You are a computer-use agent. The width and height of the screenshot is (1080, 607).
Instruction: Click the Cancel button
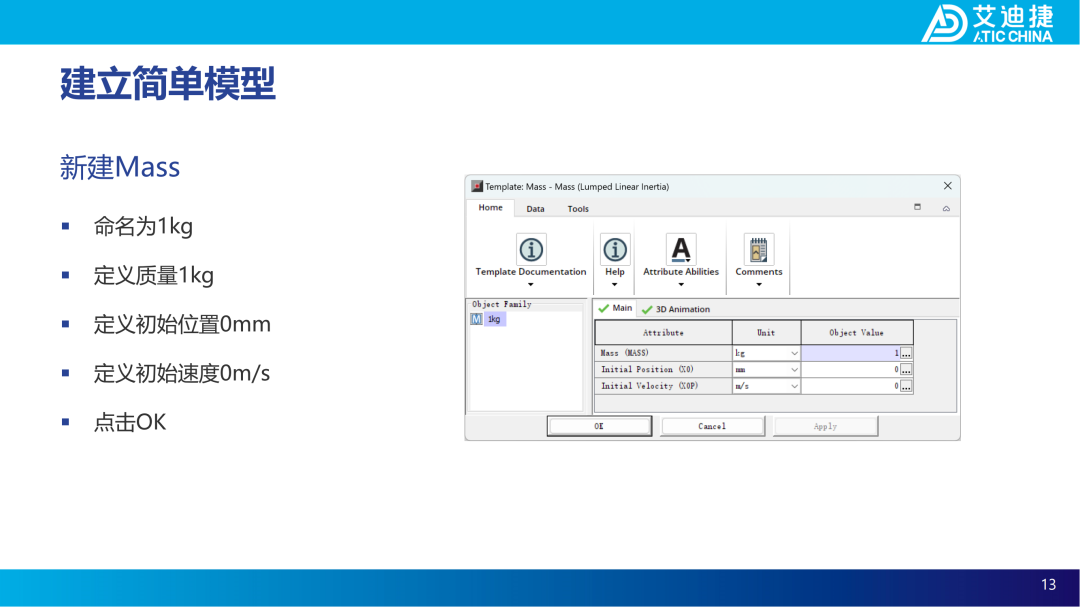click(x=712, y=426)
